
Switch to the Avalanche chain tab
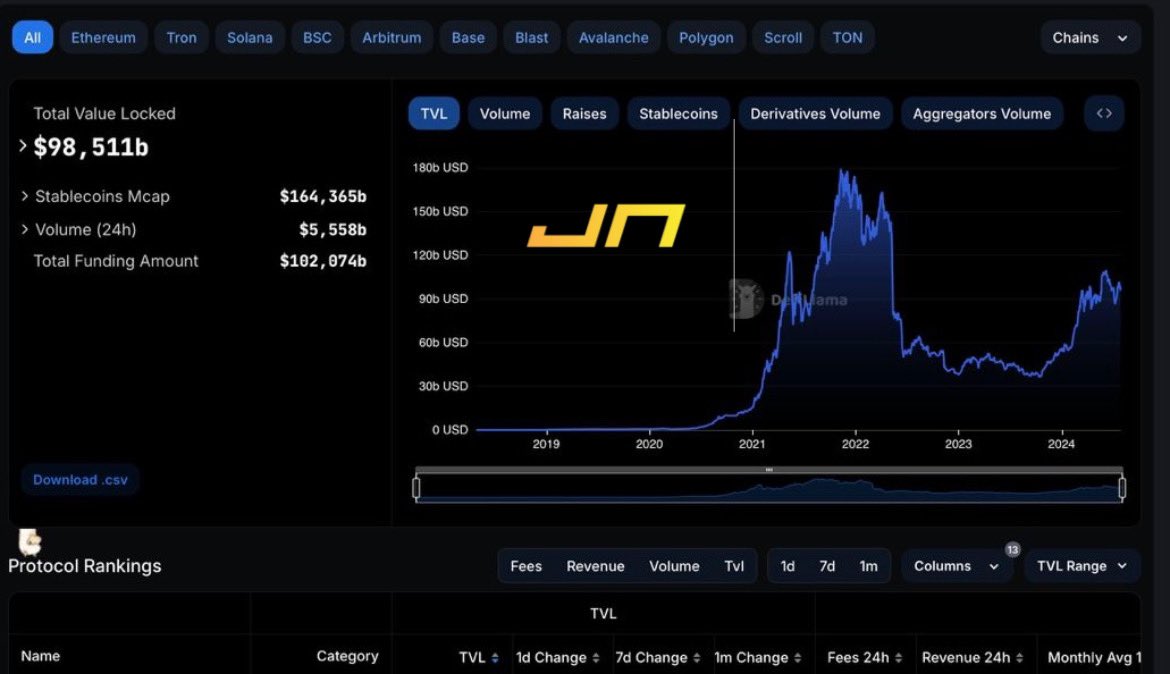[x=613, y=37]
